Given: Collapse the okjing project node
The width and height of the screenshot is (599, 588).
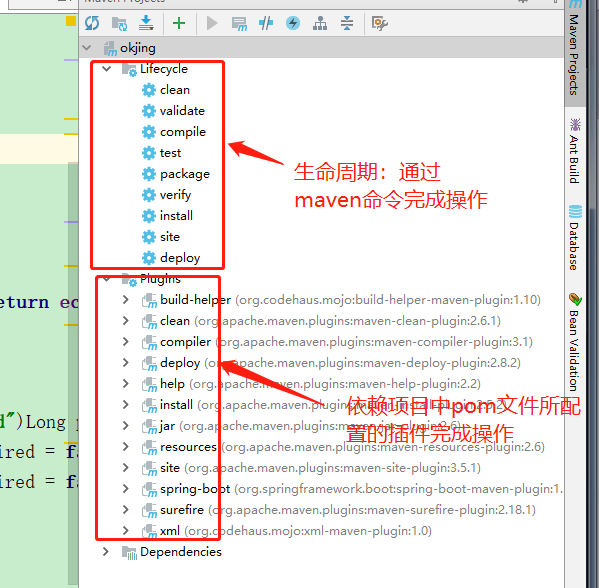Looking at the screenshot, I should click(x=87, y=48).
